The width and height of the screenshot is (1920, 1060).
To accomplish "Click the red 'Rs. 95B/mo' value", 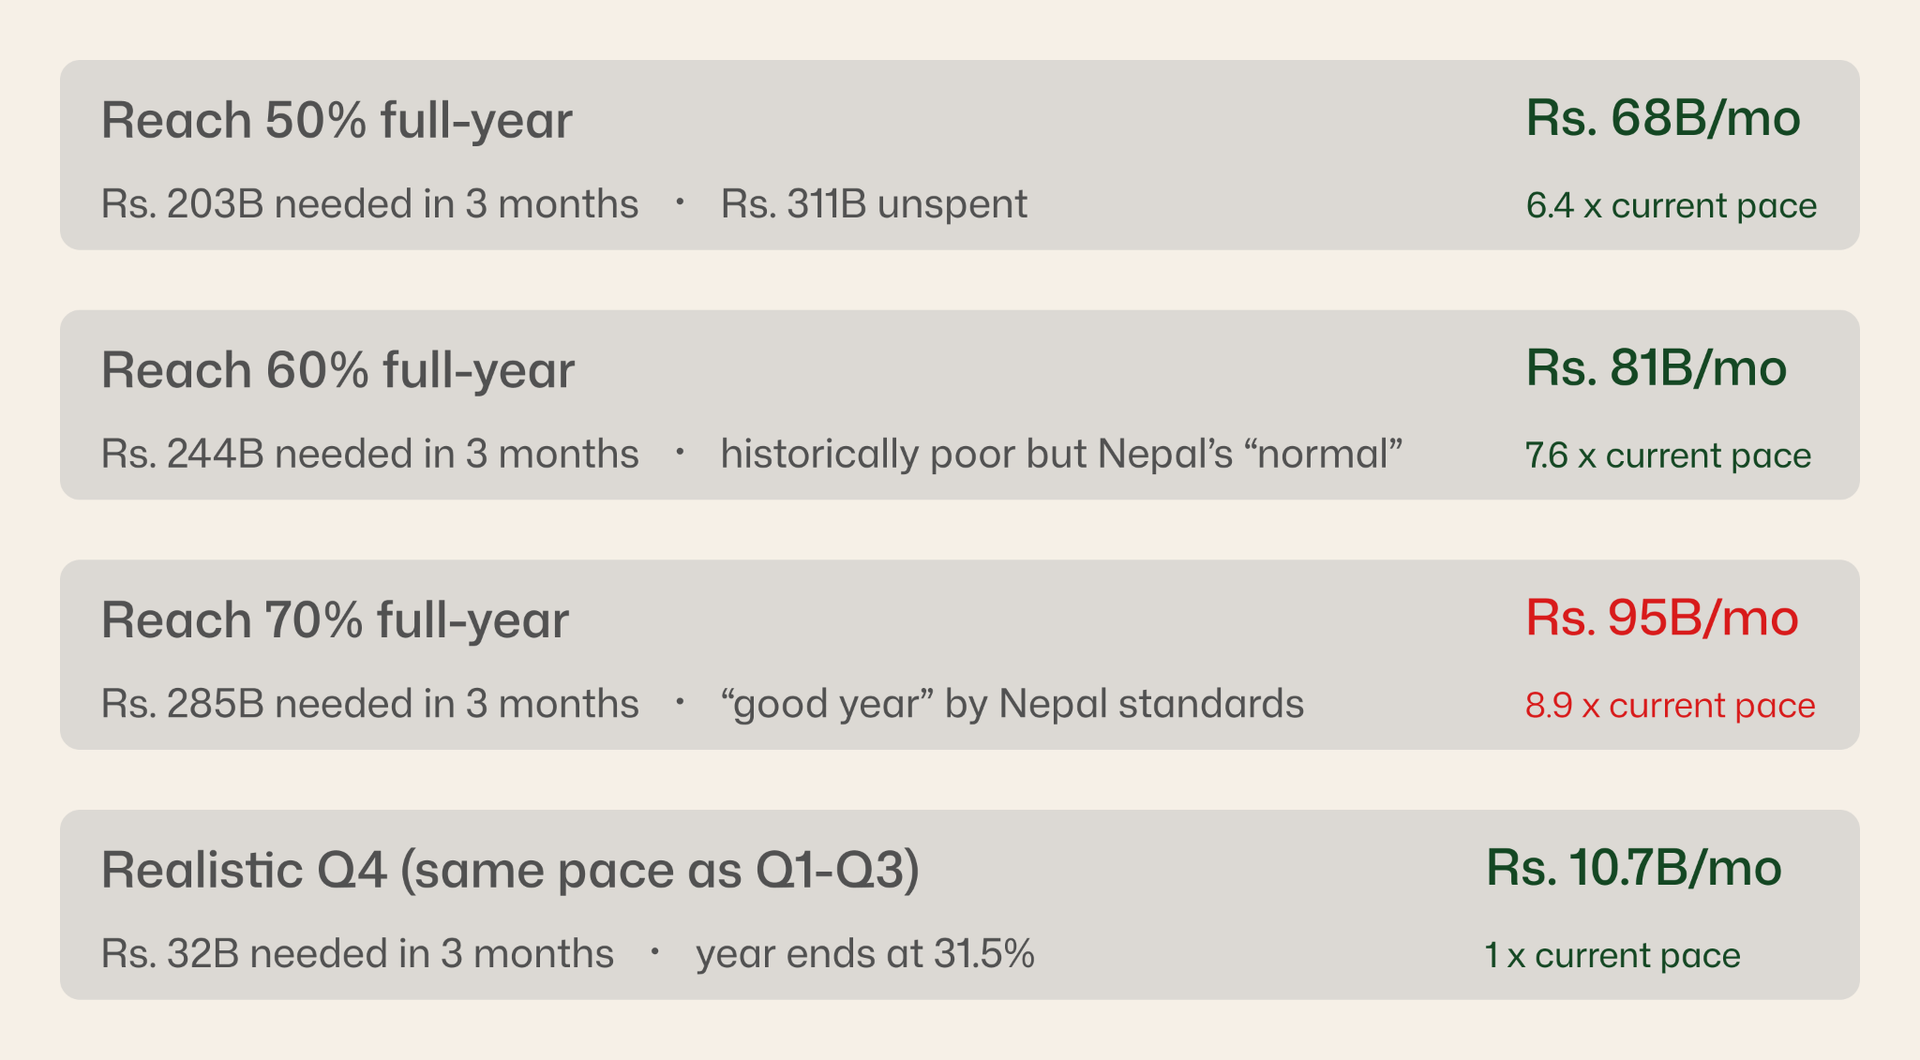I will point(1661,619).
